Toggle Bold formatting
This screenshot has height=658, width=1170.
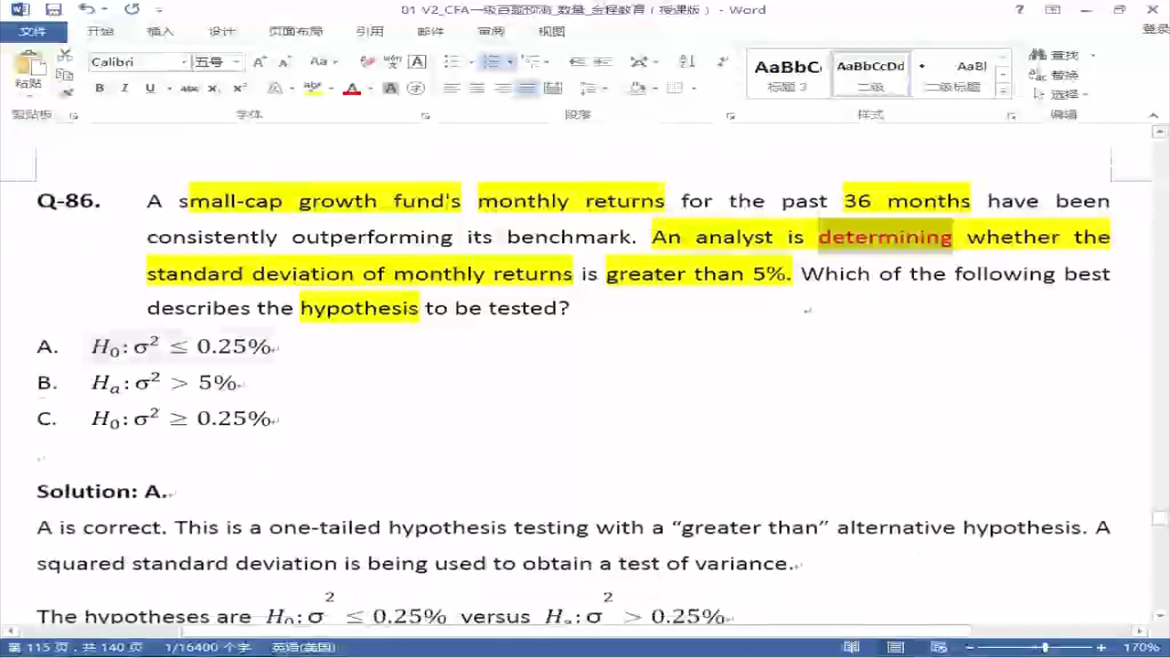[x=99, y=89]
